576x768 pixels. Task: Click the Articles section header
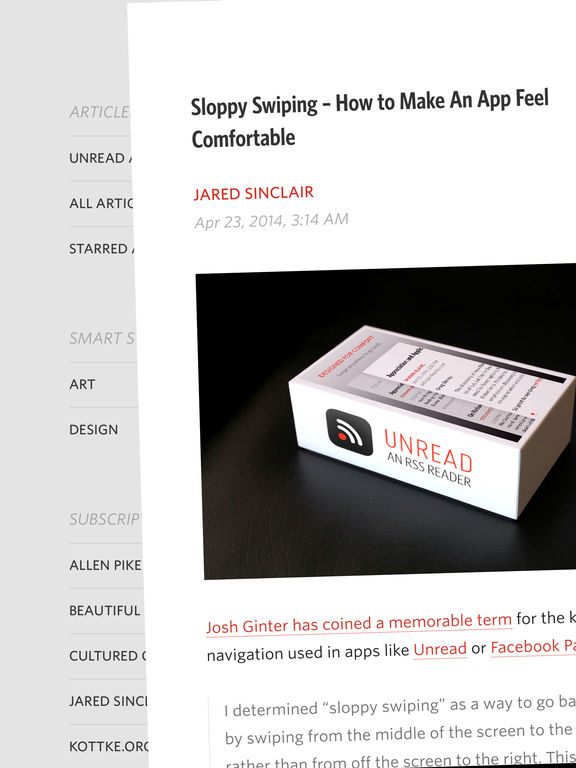click(x=99, y=113)
